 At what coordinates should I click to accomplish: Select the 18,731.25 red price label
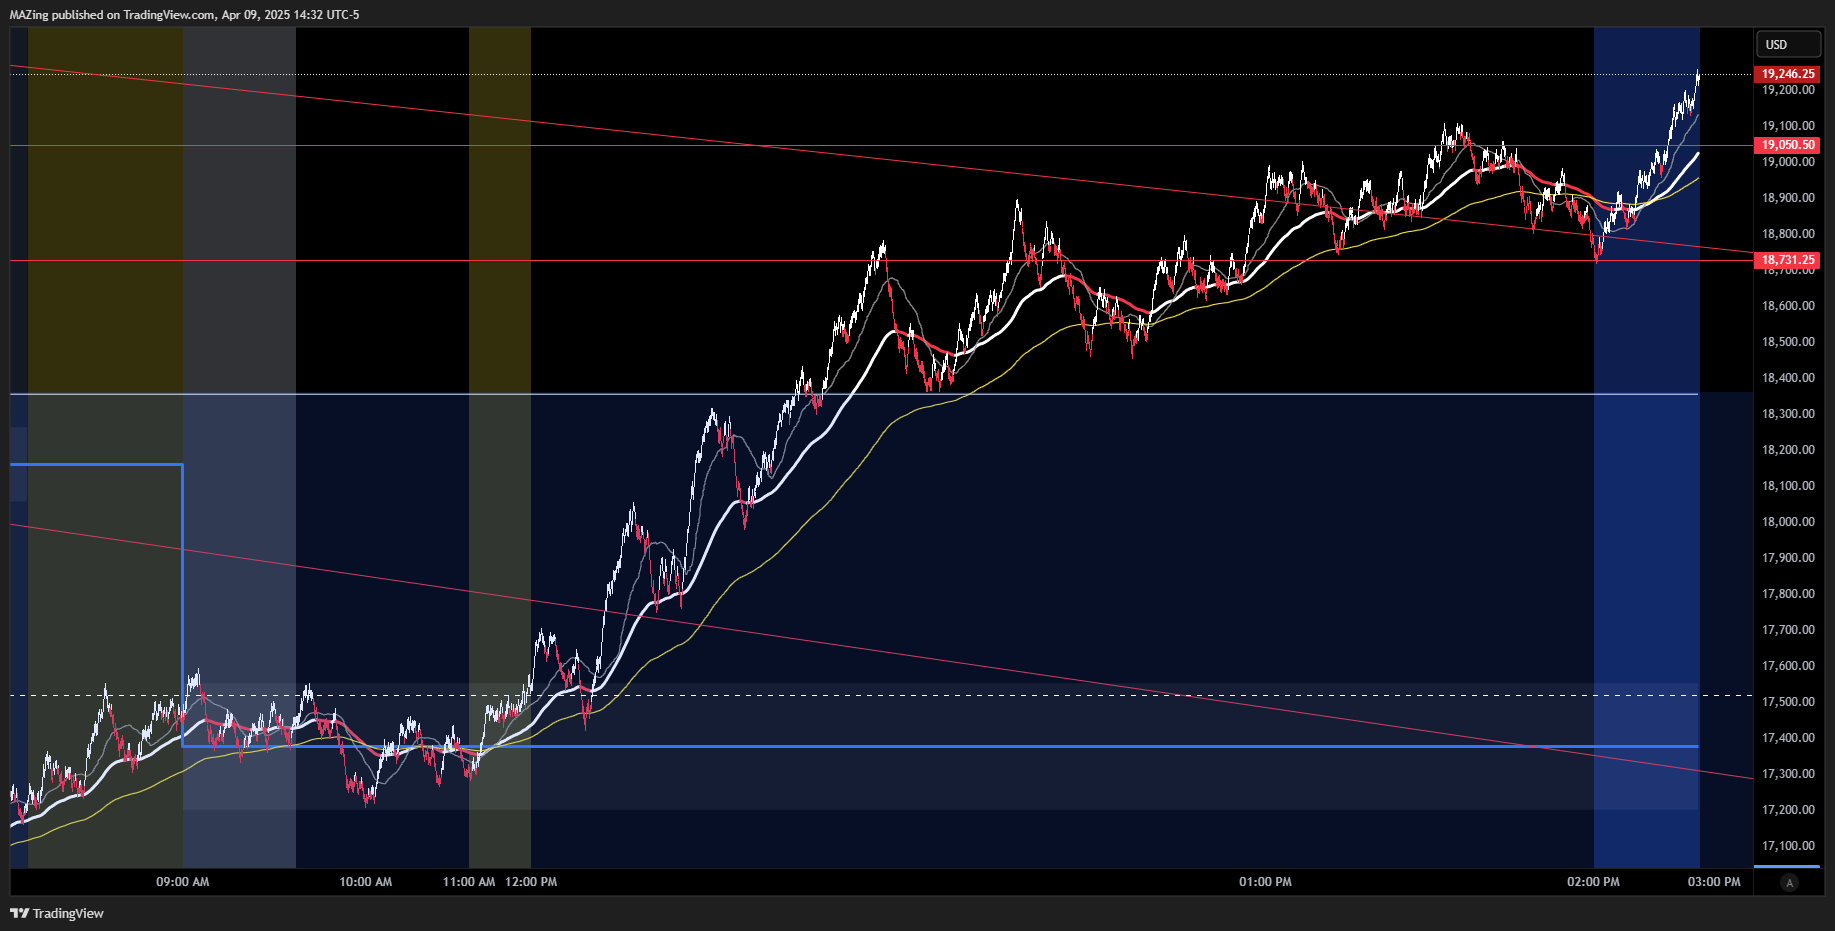[1788, 260]
